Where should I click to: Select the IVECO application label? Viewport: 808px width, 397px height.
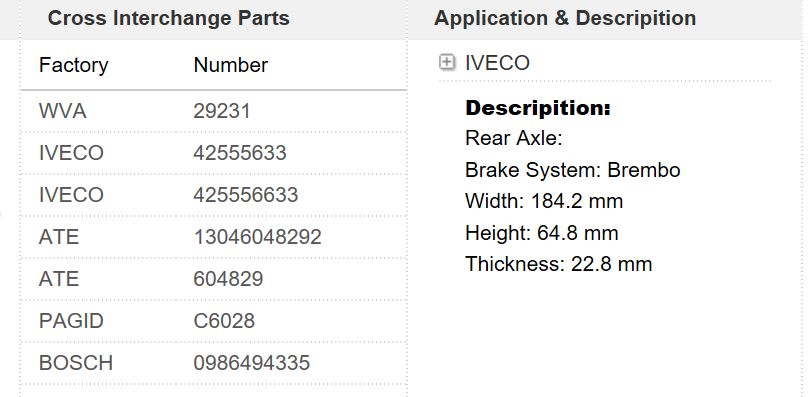click(x=497, y=63)
